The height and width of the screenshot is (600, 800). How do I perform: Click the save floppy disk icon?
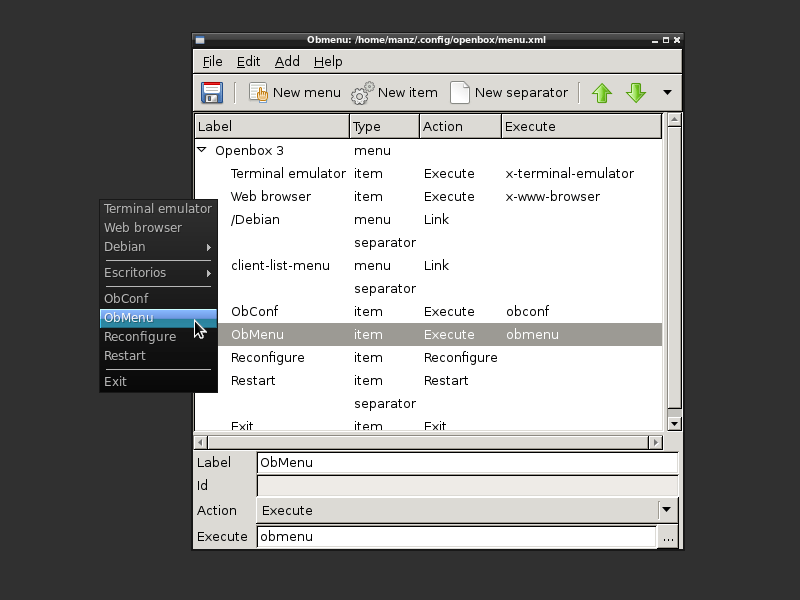[212, 93]
